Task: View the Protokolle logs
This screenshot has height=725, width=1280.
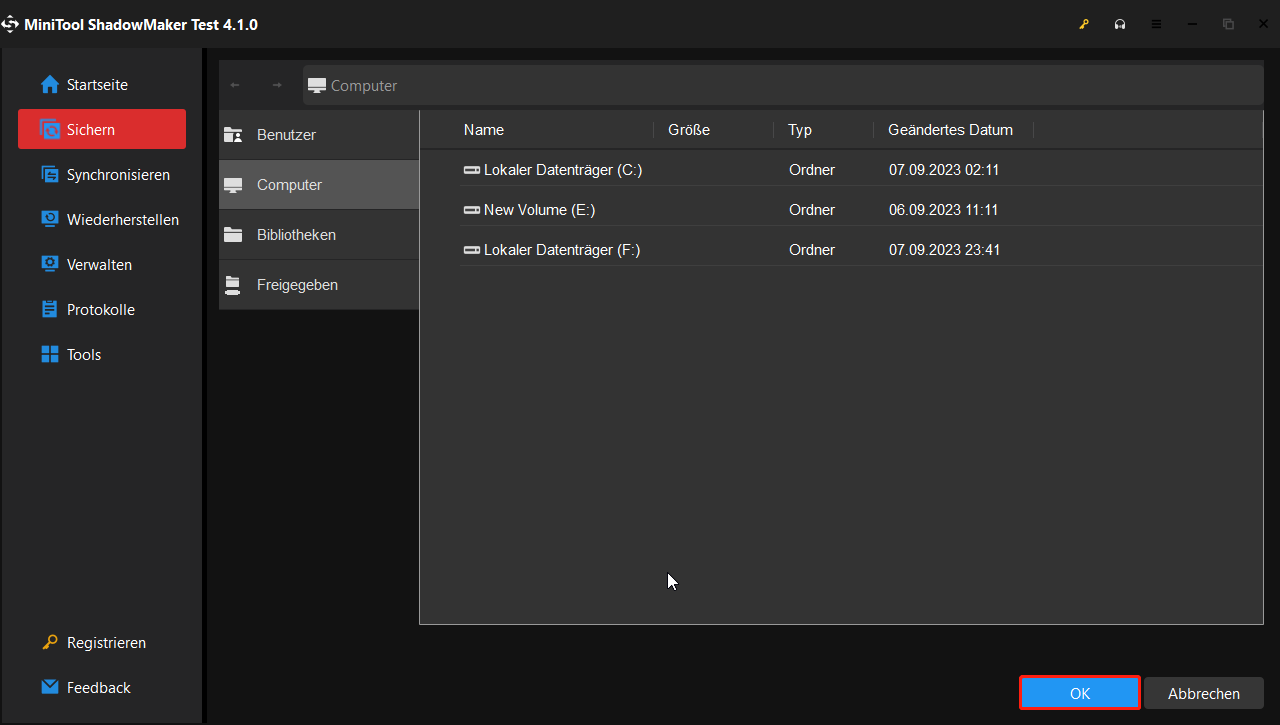Action: [x=100, y=309]
